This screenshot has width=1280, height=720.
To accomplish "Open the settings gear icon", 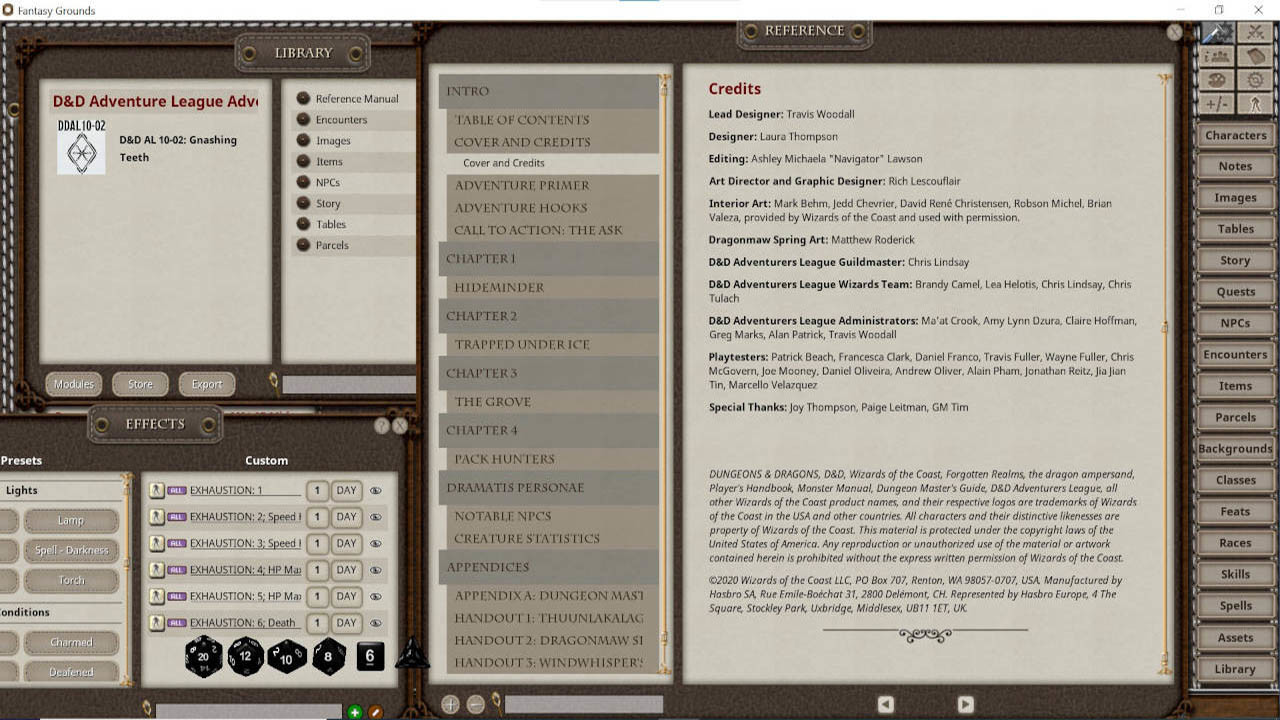I will coord(1254,79).
